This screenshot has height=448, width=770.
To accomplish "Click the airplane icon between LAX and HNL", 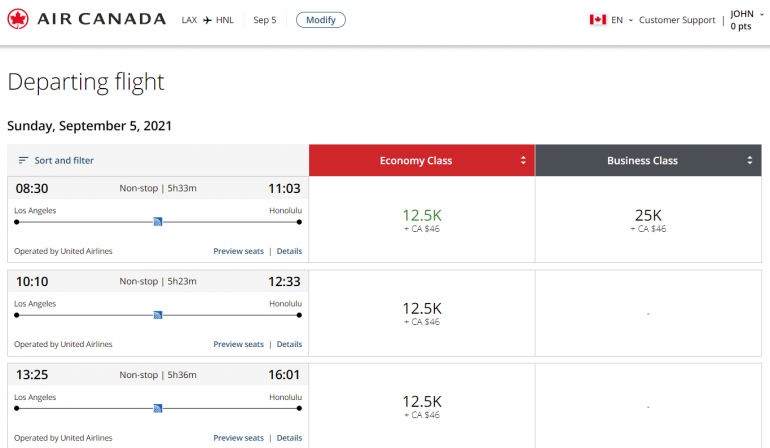I will [207, 20].
